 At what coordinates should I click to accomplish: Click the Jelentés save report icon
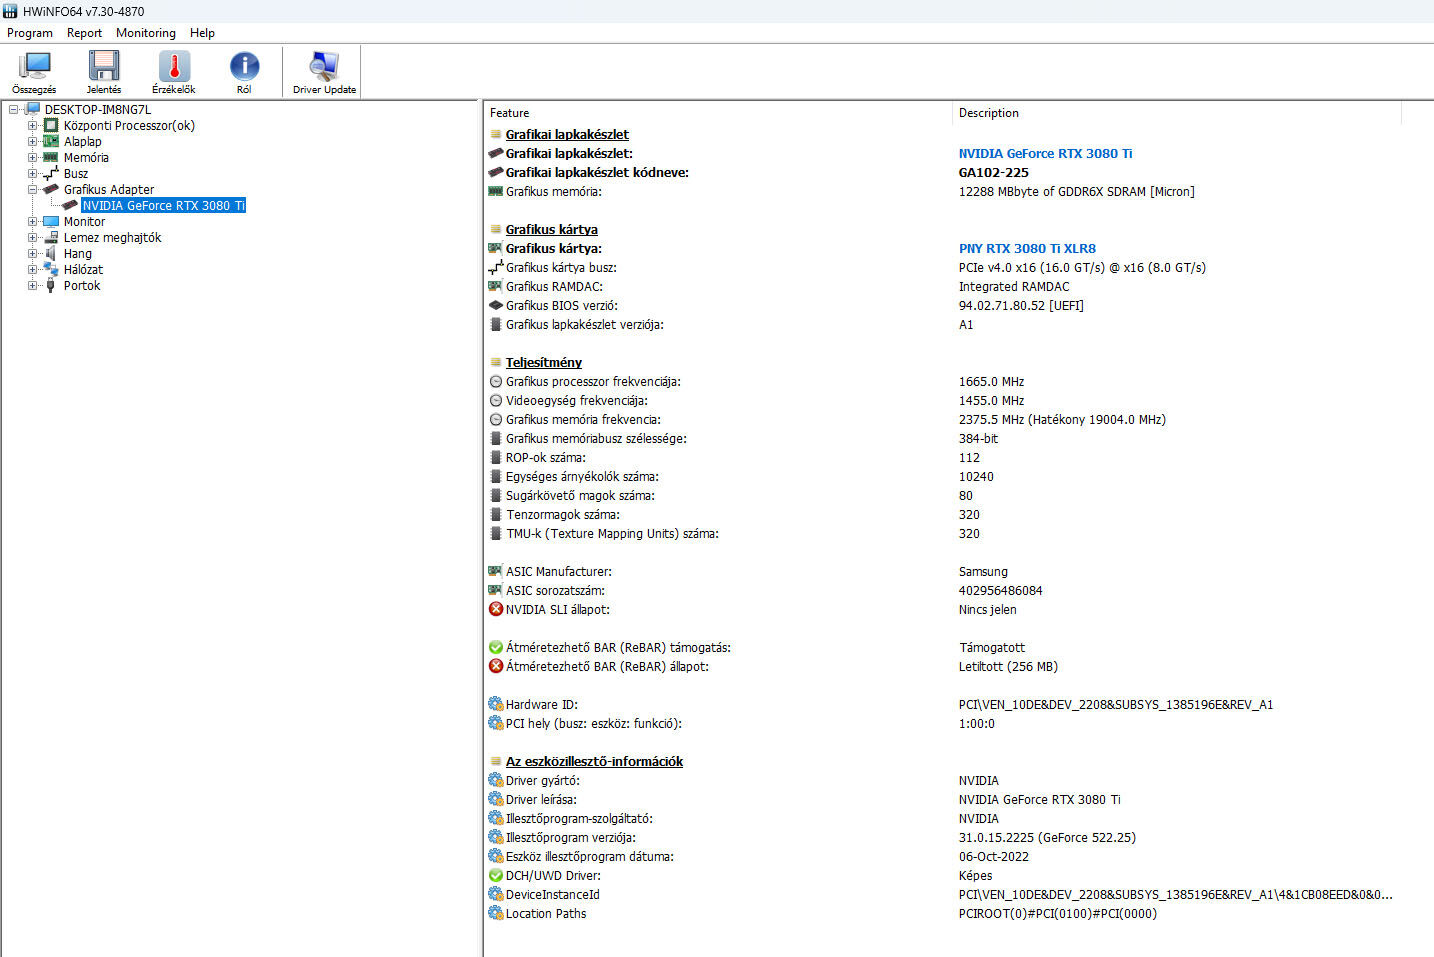point(104,66)
